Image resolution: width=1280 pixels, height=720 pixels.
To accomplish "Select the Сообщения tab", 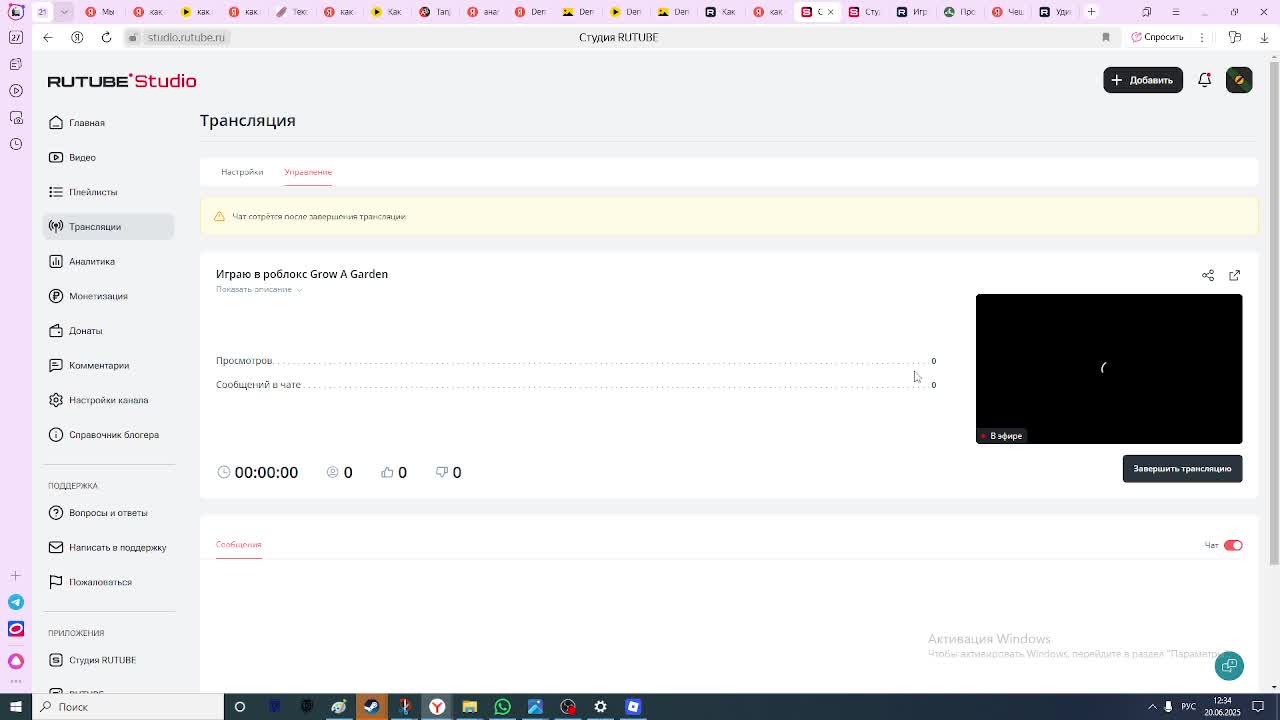I will coord(238,544).
